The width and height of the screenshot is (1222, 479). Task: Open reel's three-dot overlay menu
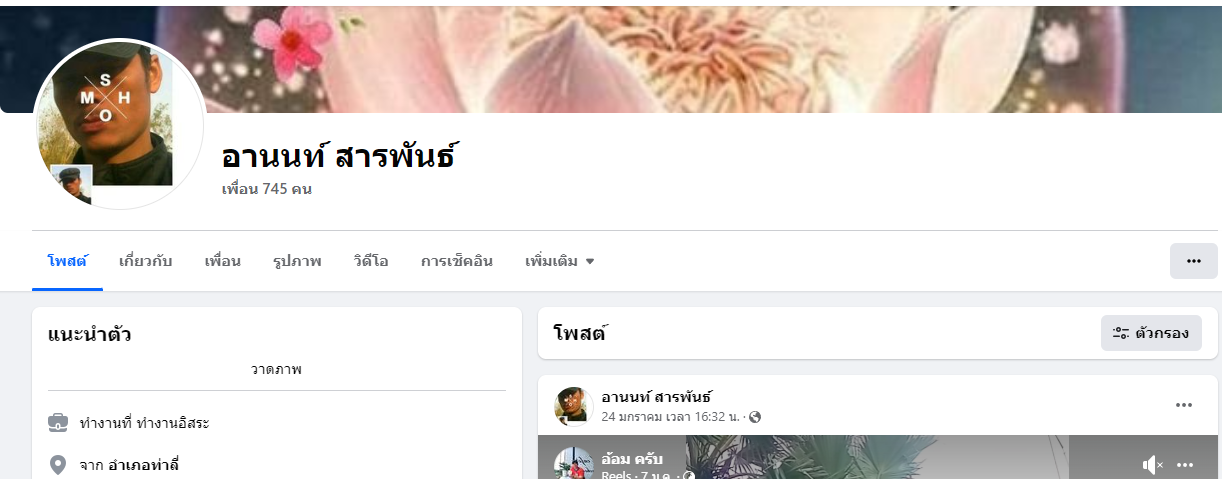[1186, 465]
